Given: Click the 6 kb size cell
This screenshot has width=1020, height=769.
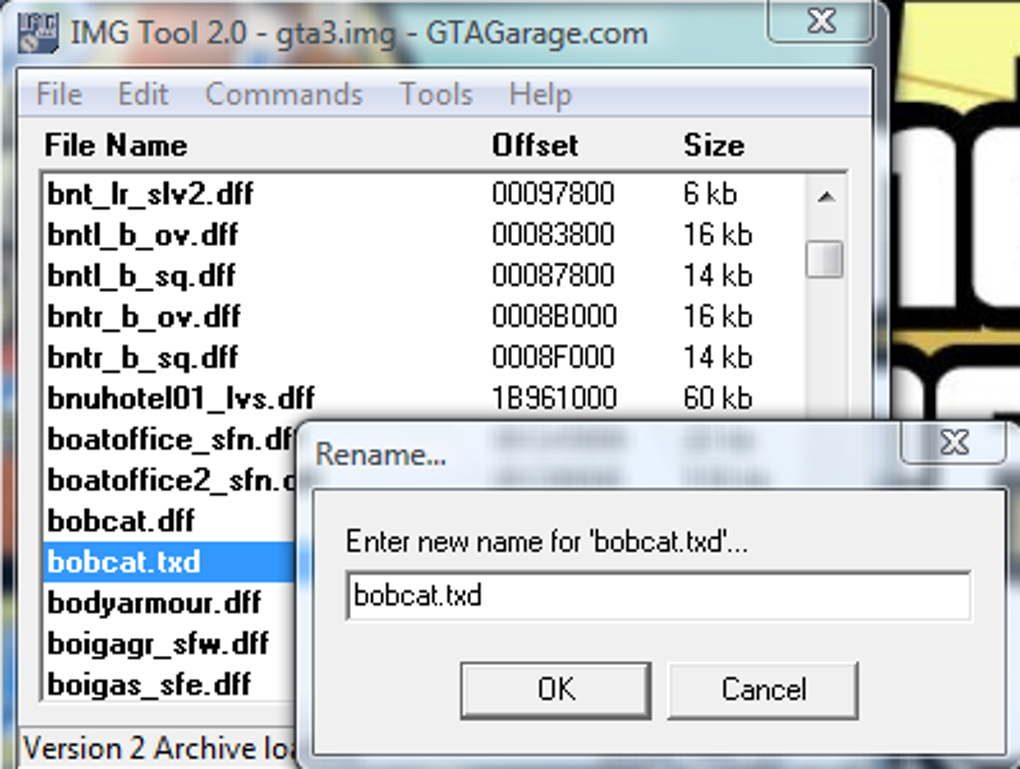Looking at the screenshot, I should (x=710, y=194).
